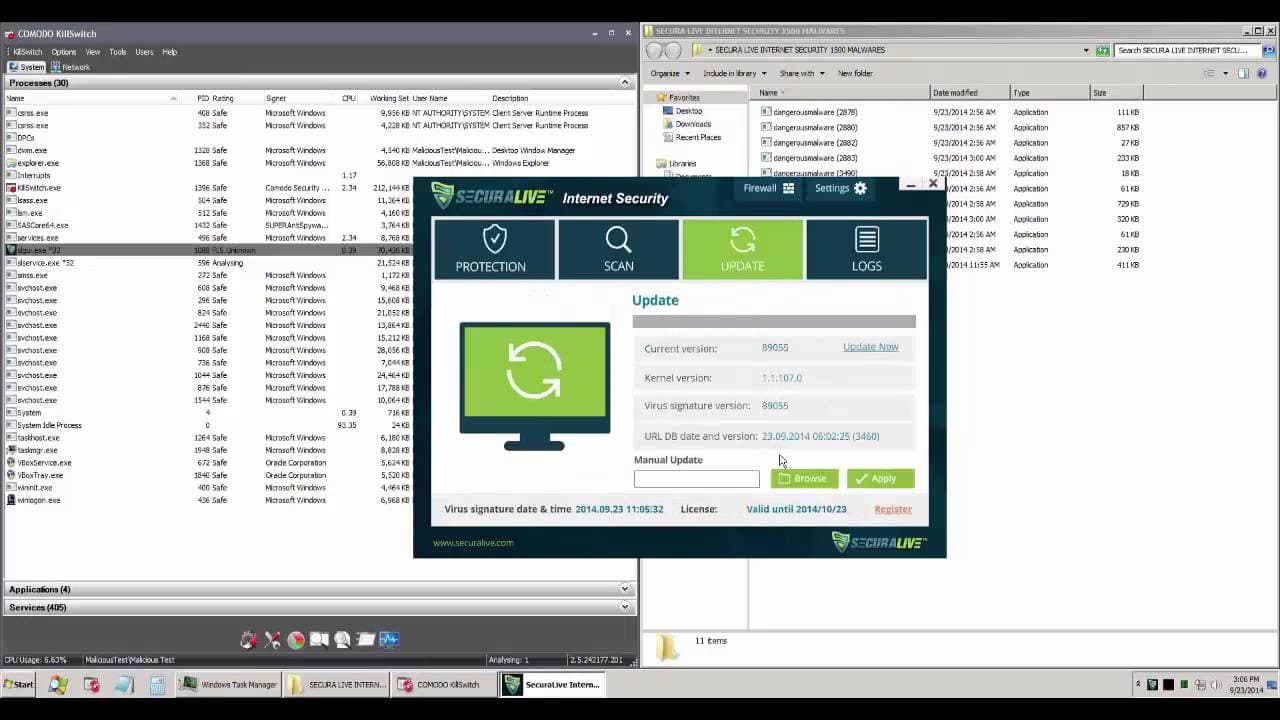Click the Update Now link
This screenshot has height=720, width=1280.
870,347
